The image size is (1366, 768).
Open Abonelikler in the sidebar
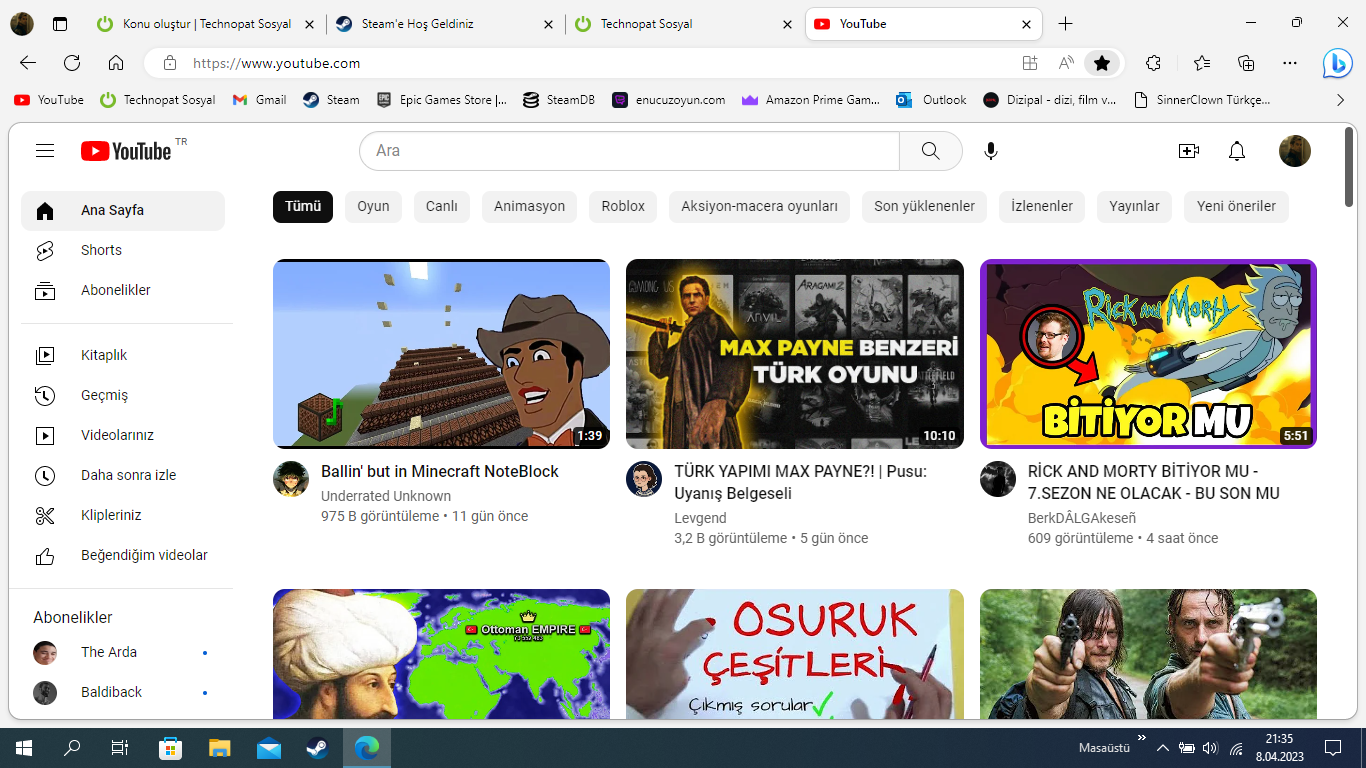tap(123, 291)
